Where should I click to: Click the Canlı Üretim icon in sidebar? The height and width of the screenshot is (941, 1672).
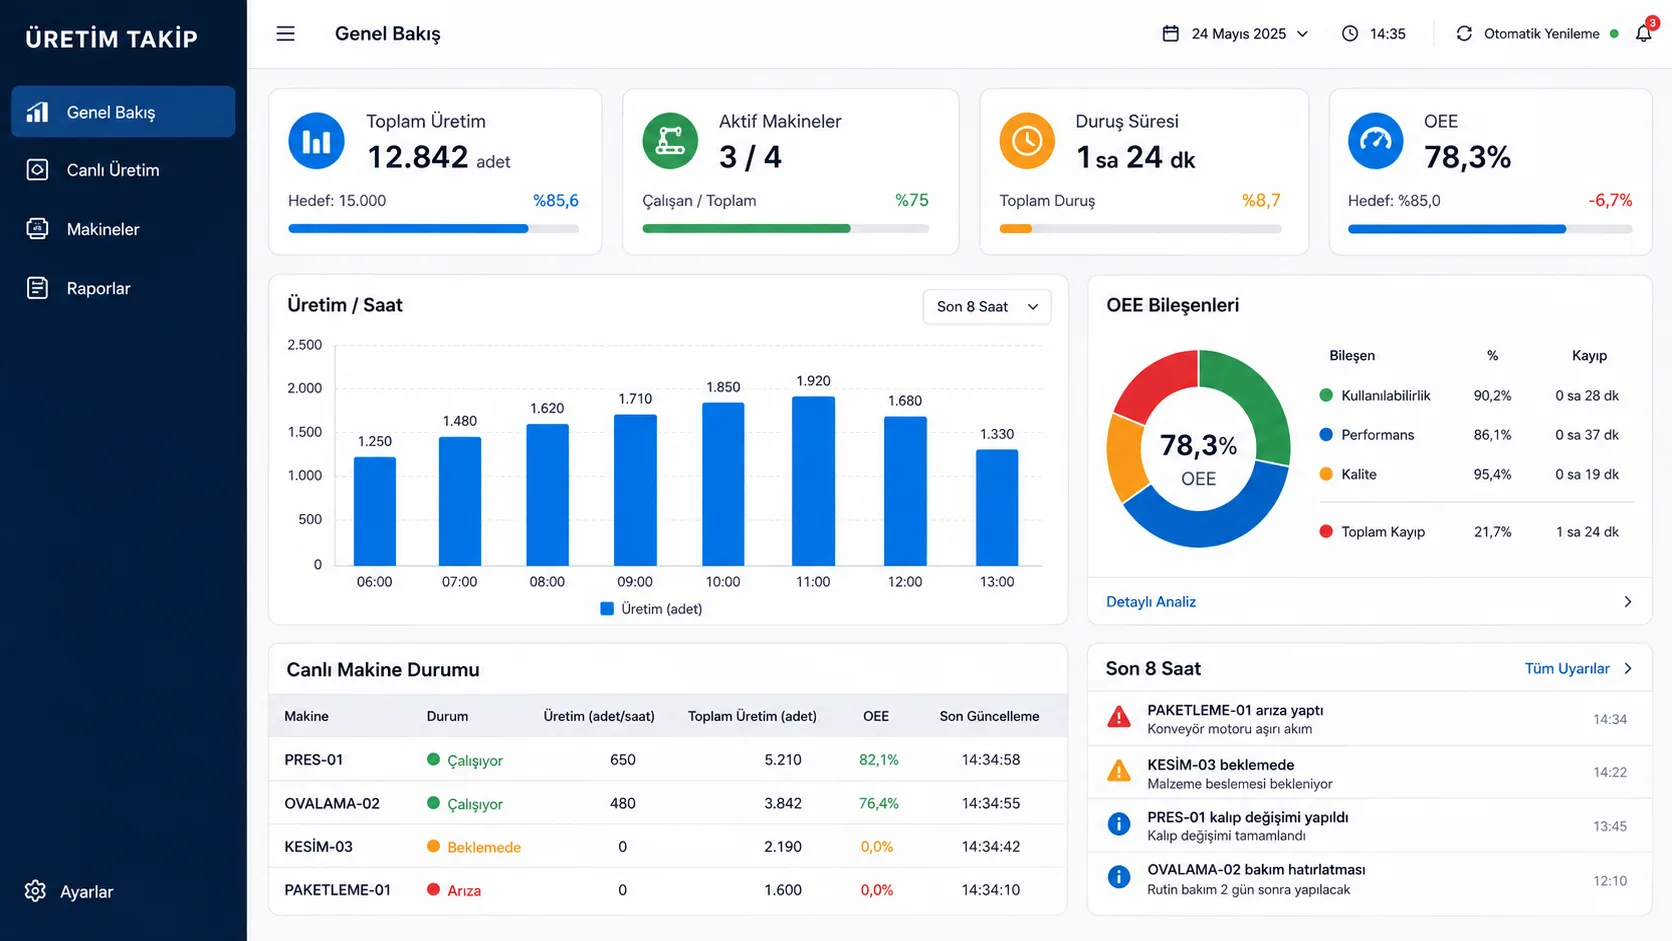37,170
